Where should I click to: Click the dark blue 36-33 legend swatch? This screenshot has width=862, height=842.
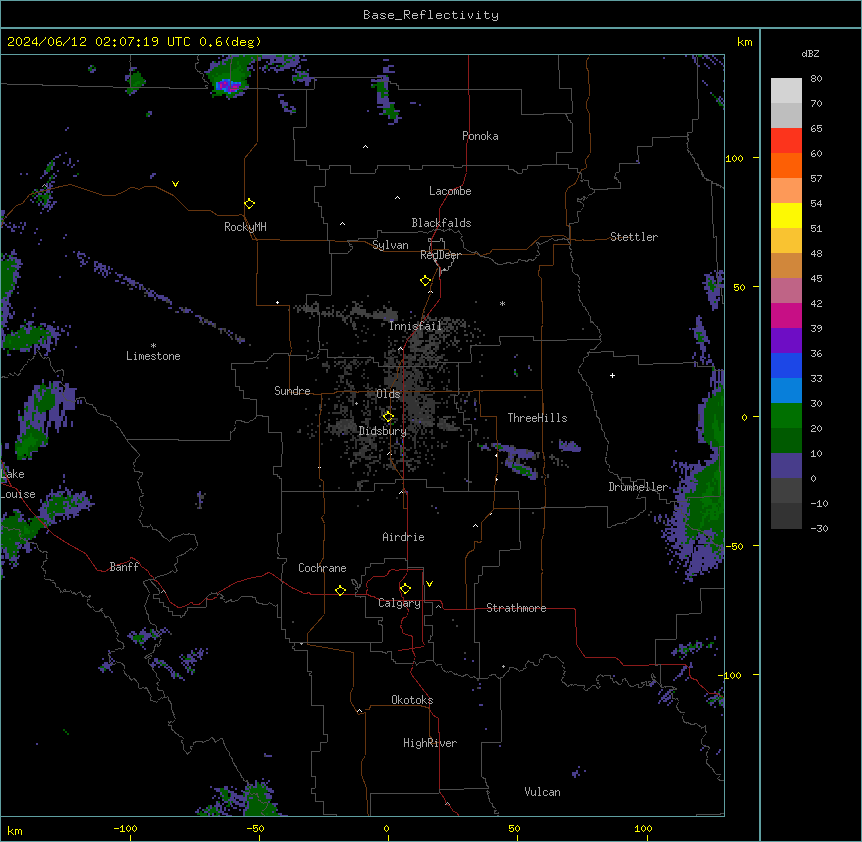pyautogui.click(x=786, y=365)
